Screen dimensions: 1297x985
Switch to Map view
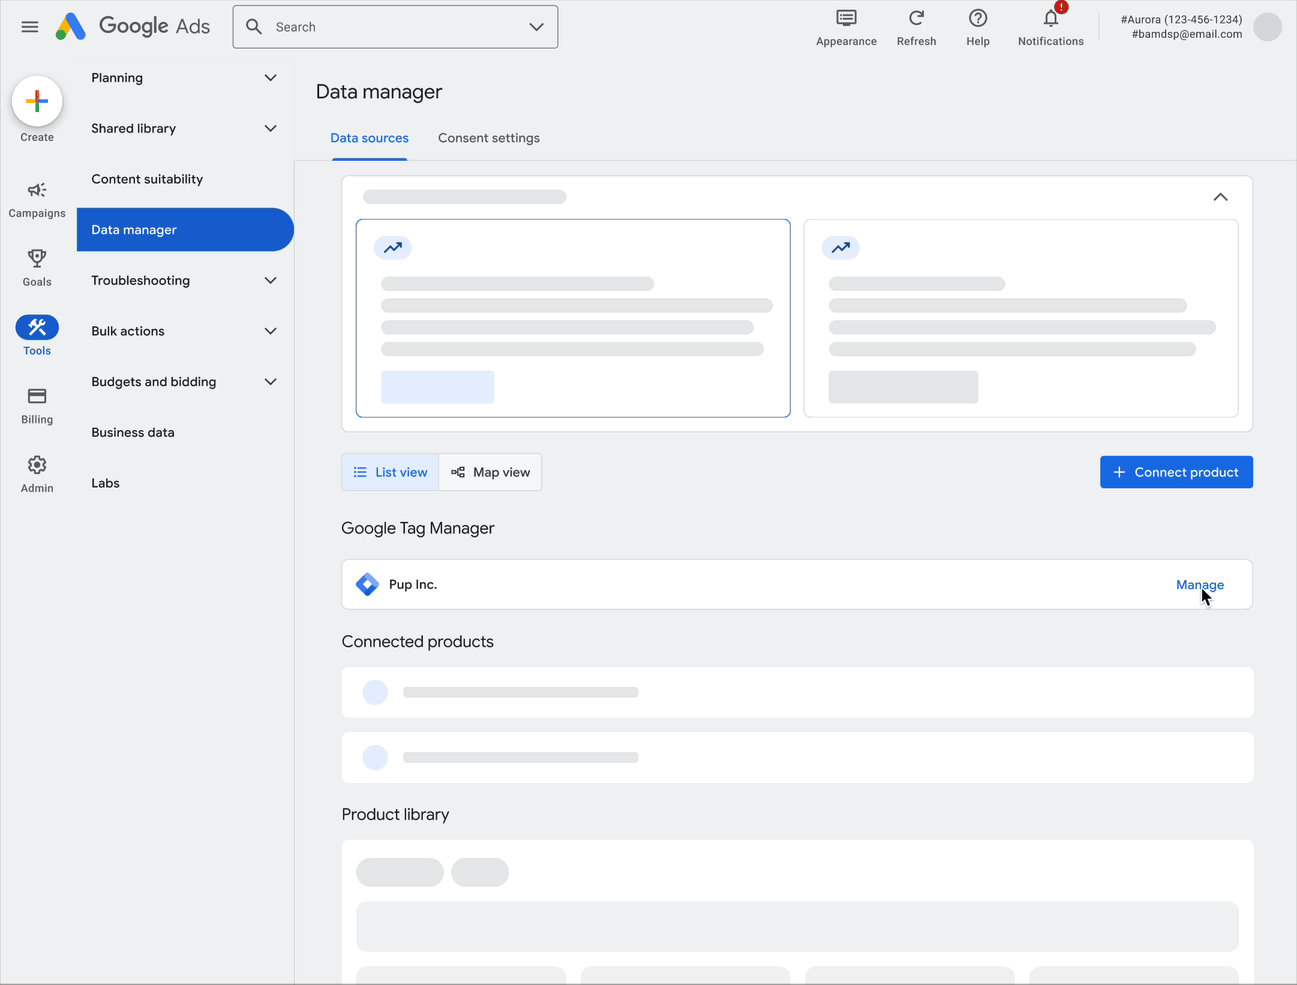tap(490, 472)
